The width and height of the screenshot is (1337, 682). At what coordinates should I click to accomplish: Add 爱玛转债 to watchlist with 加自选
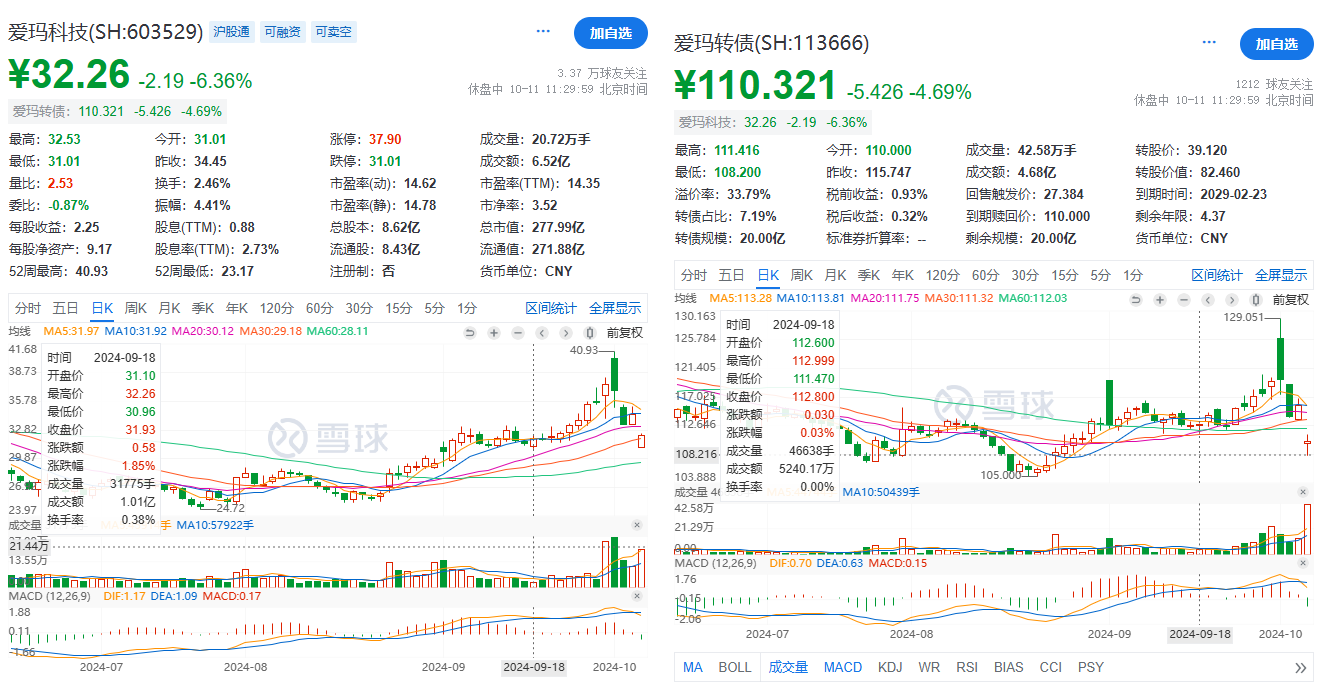[x=1276, y=44]
